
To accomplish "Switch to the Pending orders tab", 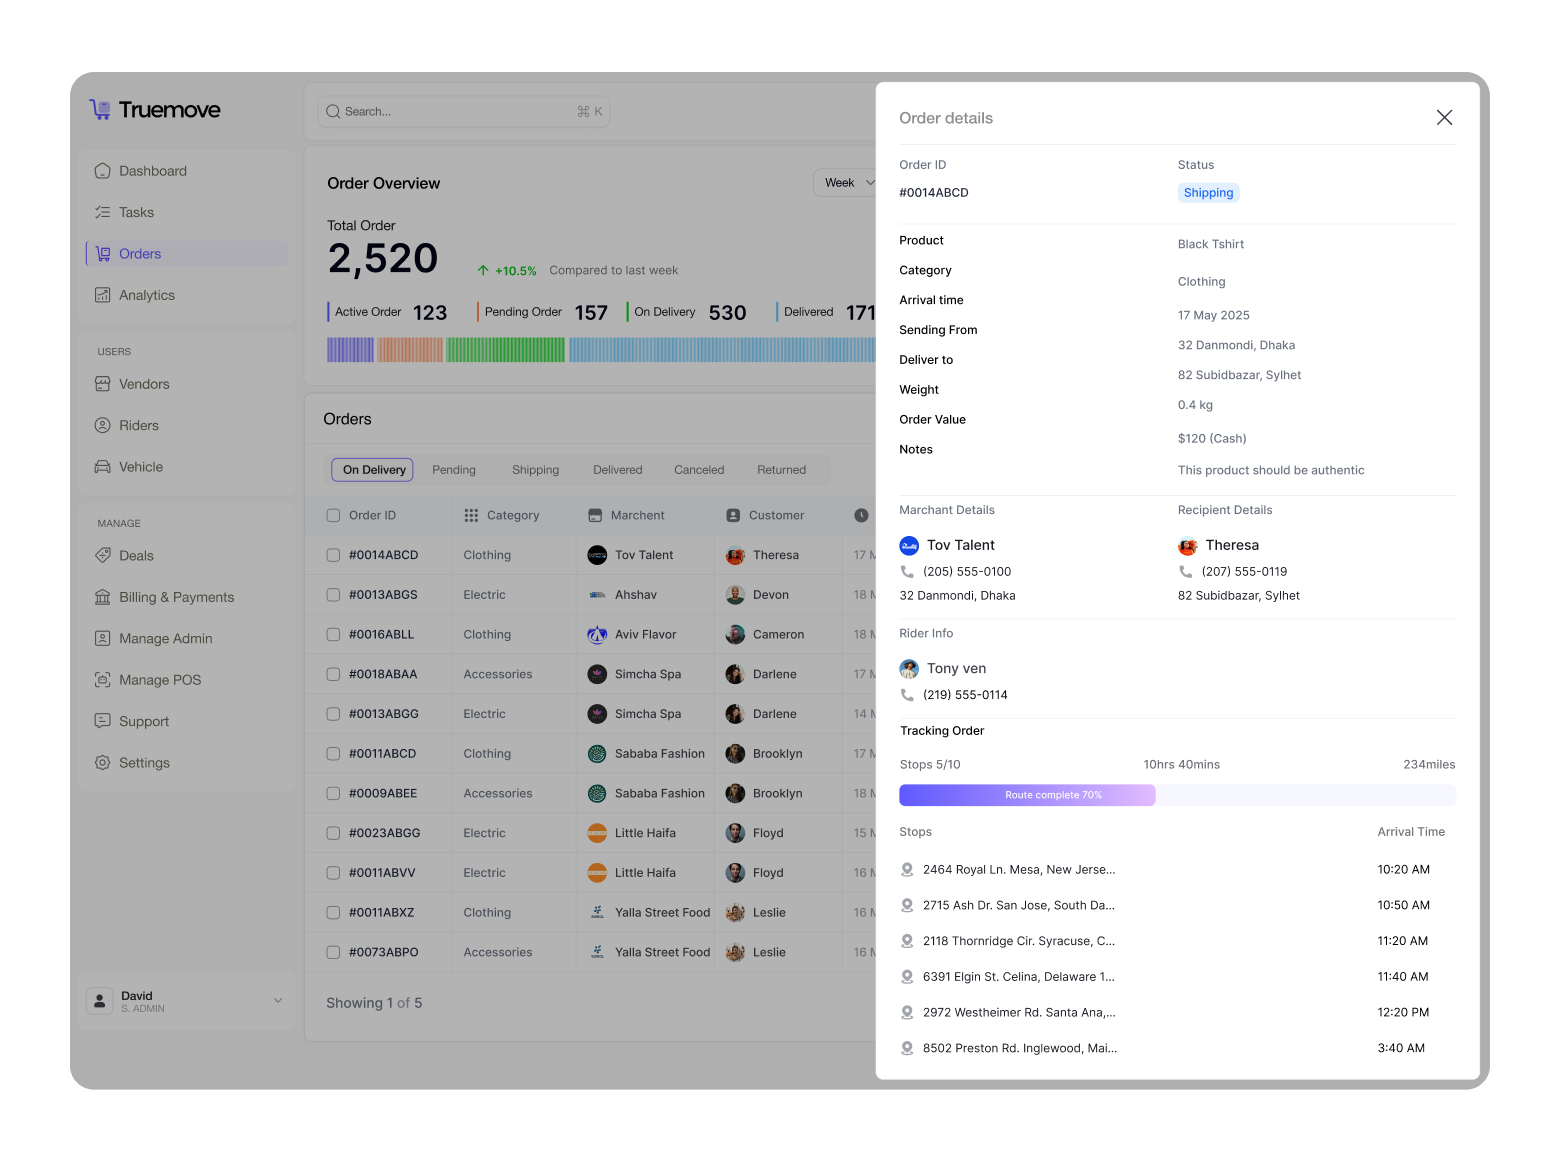I will (x=454, y=470).
